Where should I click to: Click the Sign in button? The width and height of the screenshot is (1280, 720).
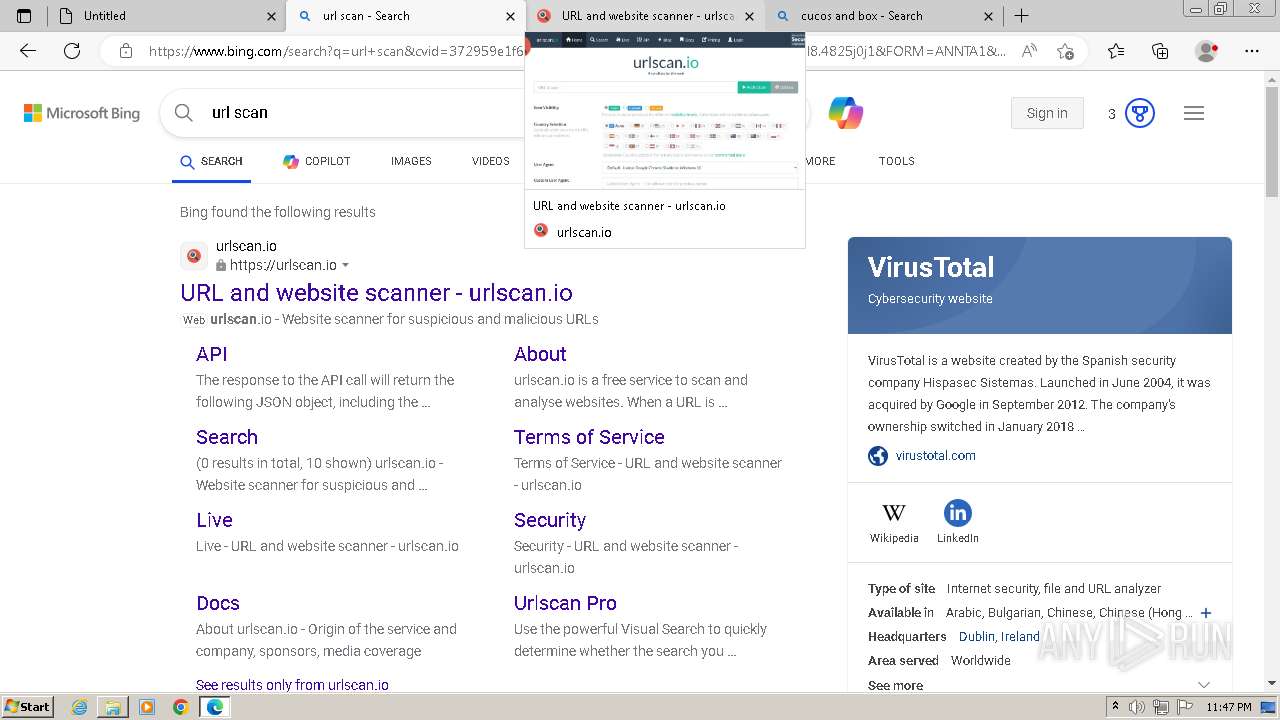(x=1047, y=113)
